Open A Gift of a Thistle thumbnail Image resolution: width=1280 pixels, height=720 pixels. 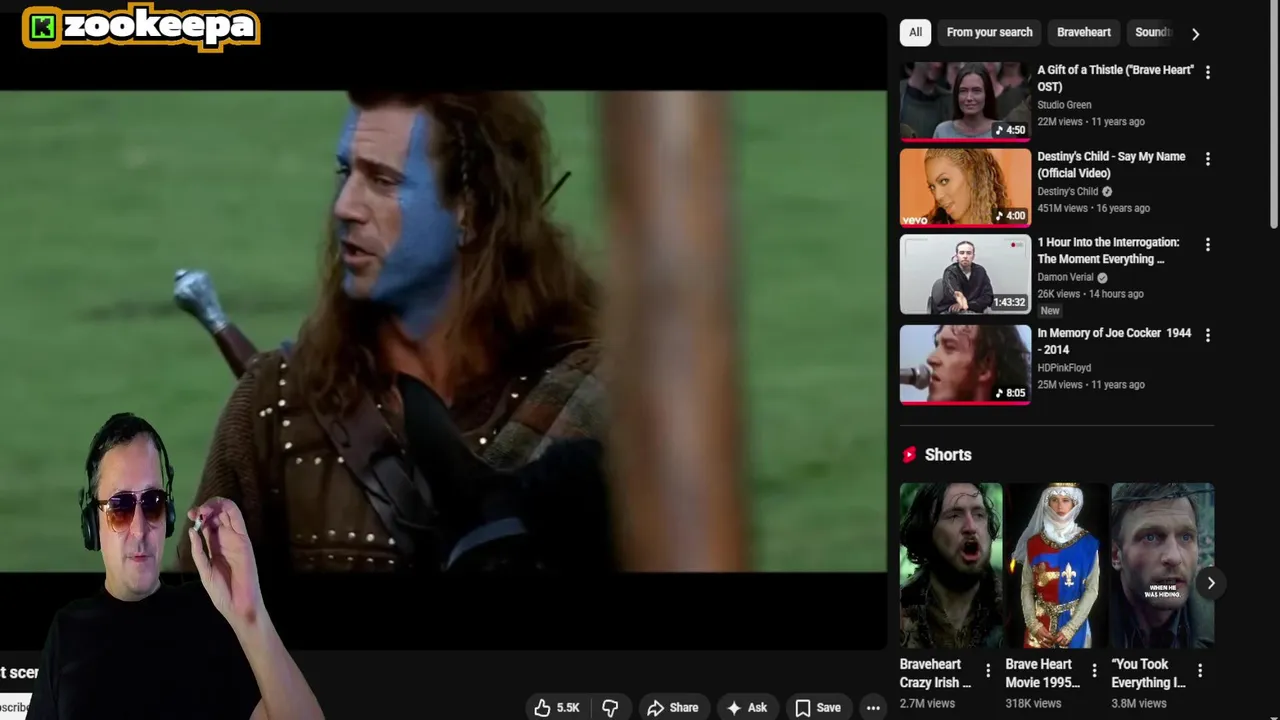(965, 100)
